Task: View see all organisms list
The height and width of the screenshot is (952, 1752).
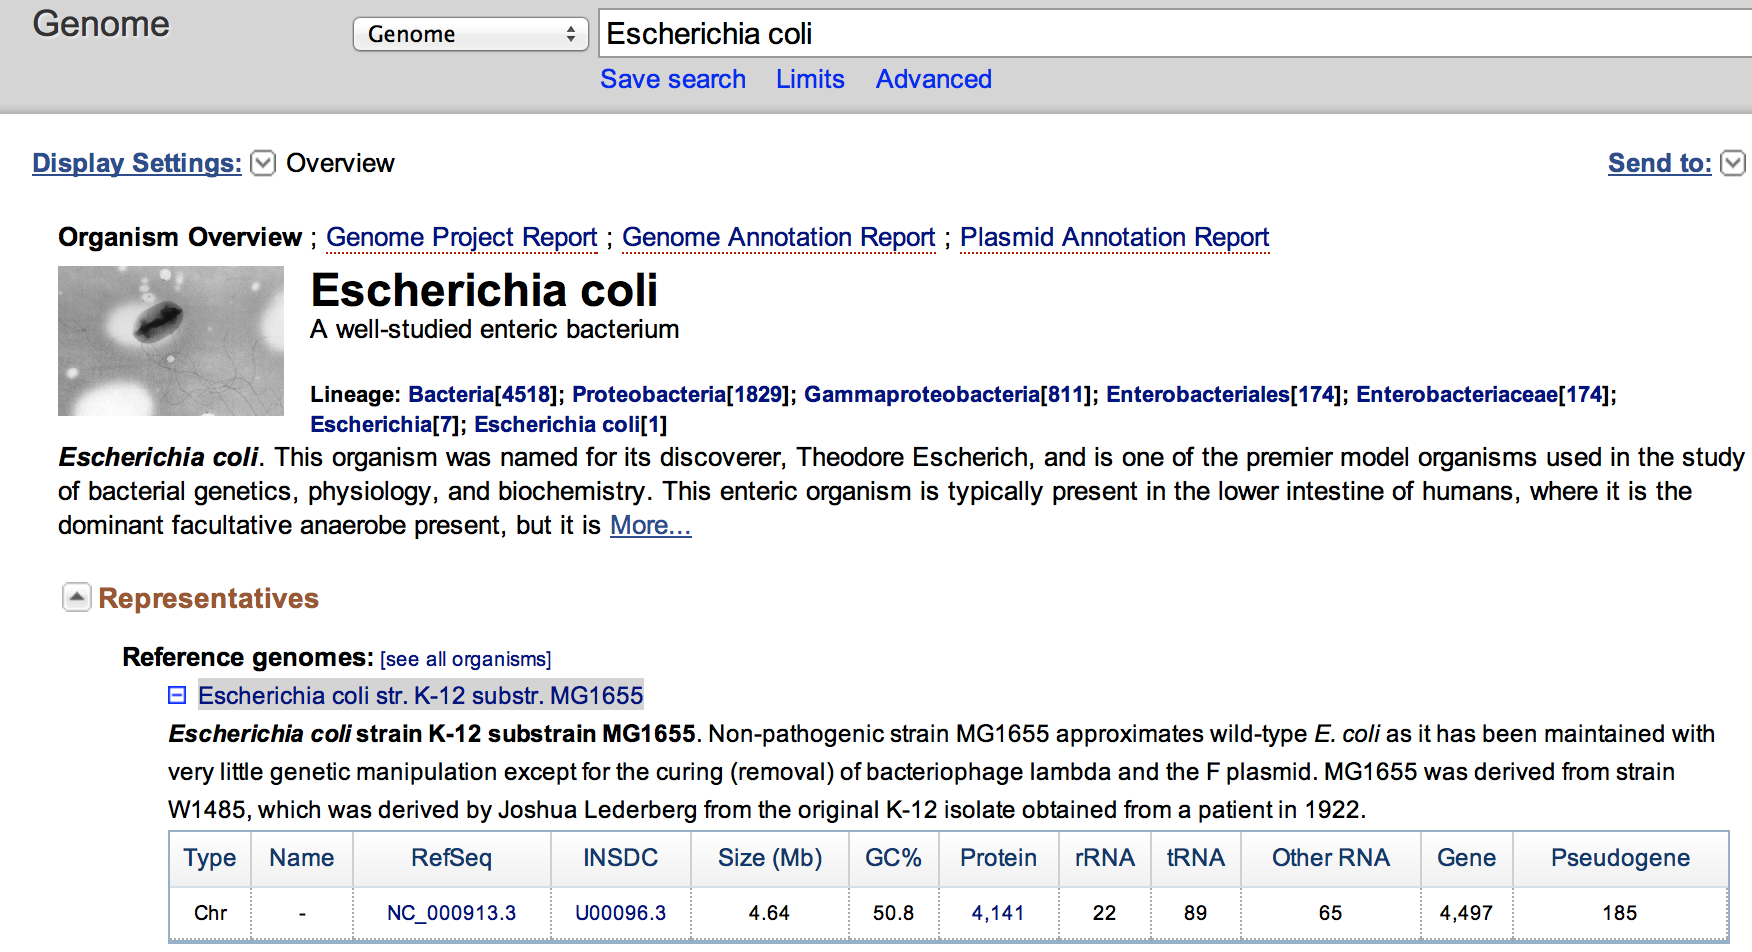Action: [x=466, y=658]
